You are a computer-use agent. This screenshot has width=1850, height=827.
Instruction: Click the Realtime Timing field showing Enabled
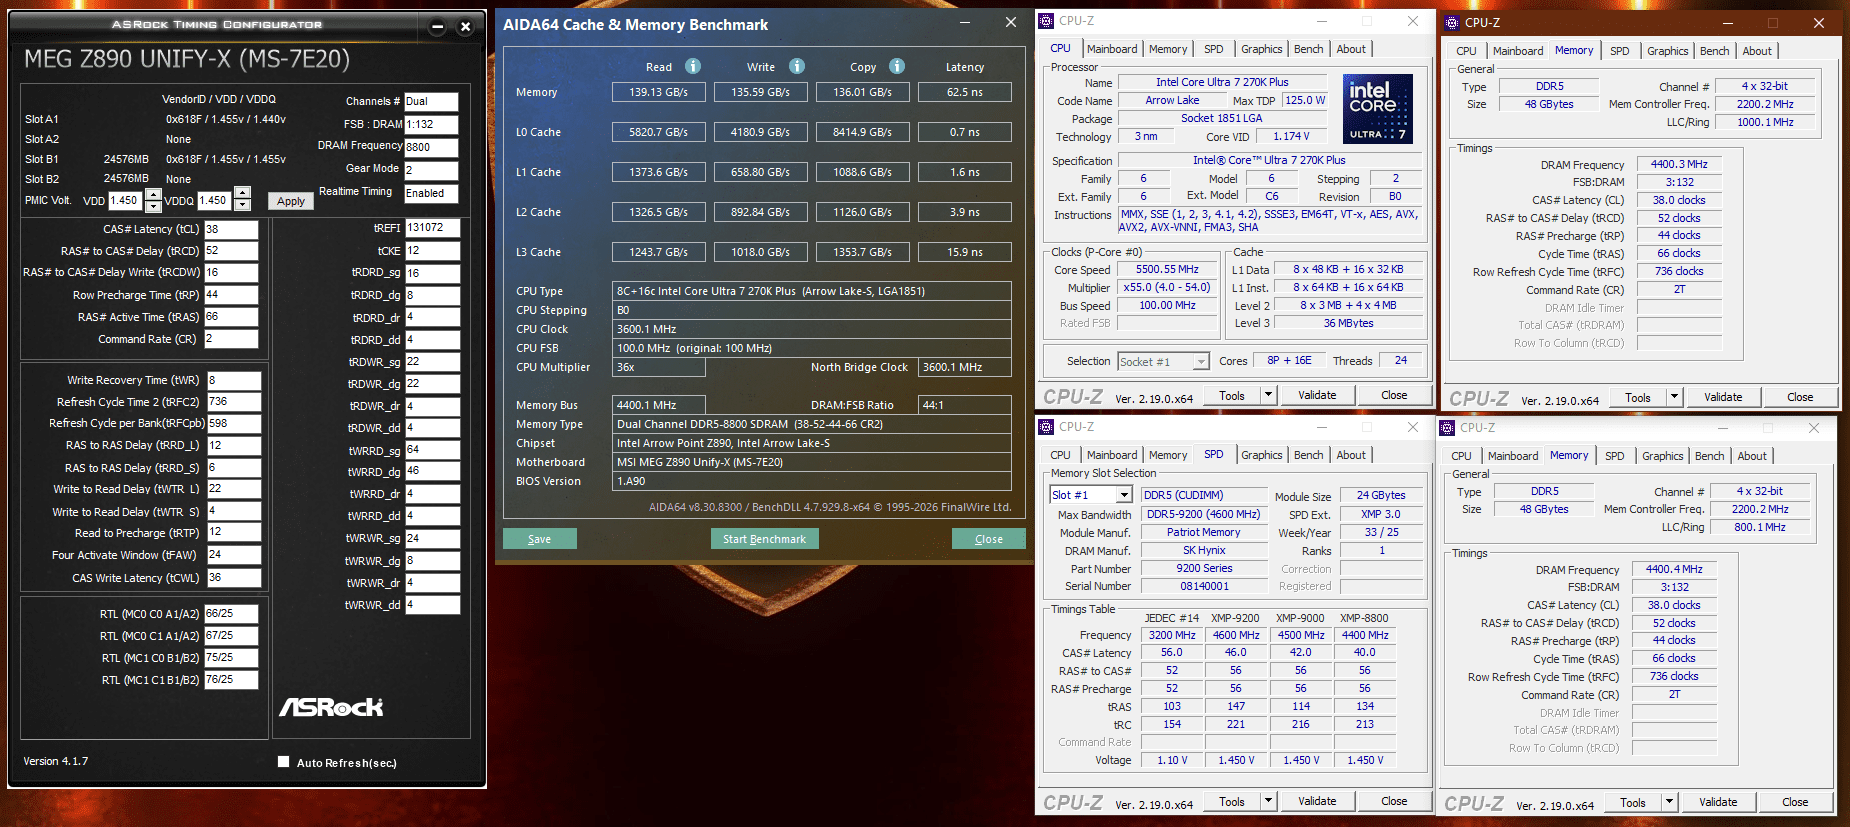(x=431, y=193)
